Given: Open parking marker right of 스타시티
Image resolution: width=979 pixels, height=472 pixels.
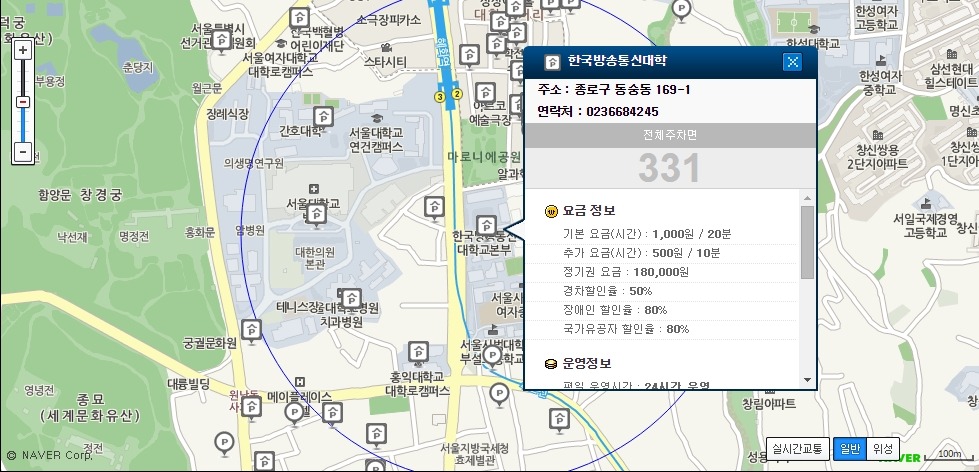Looking at the screenshot, I should [470, 55].
